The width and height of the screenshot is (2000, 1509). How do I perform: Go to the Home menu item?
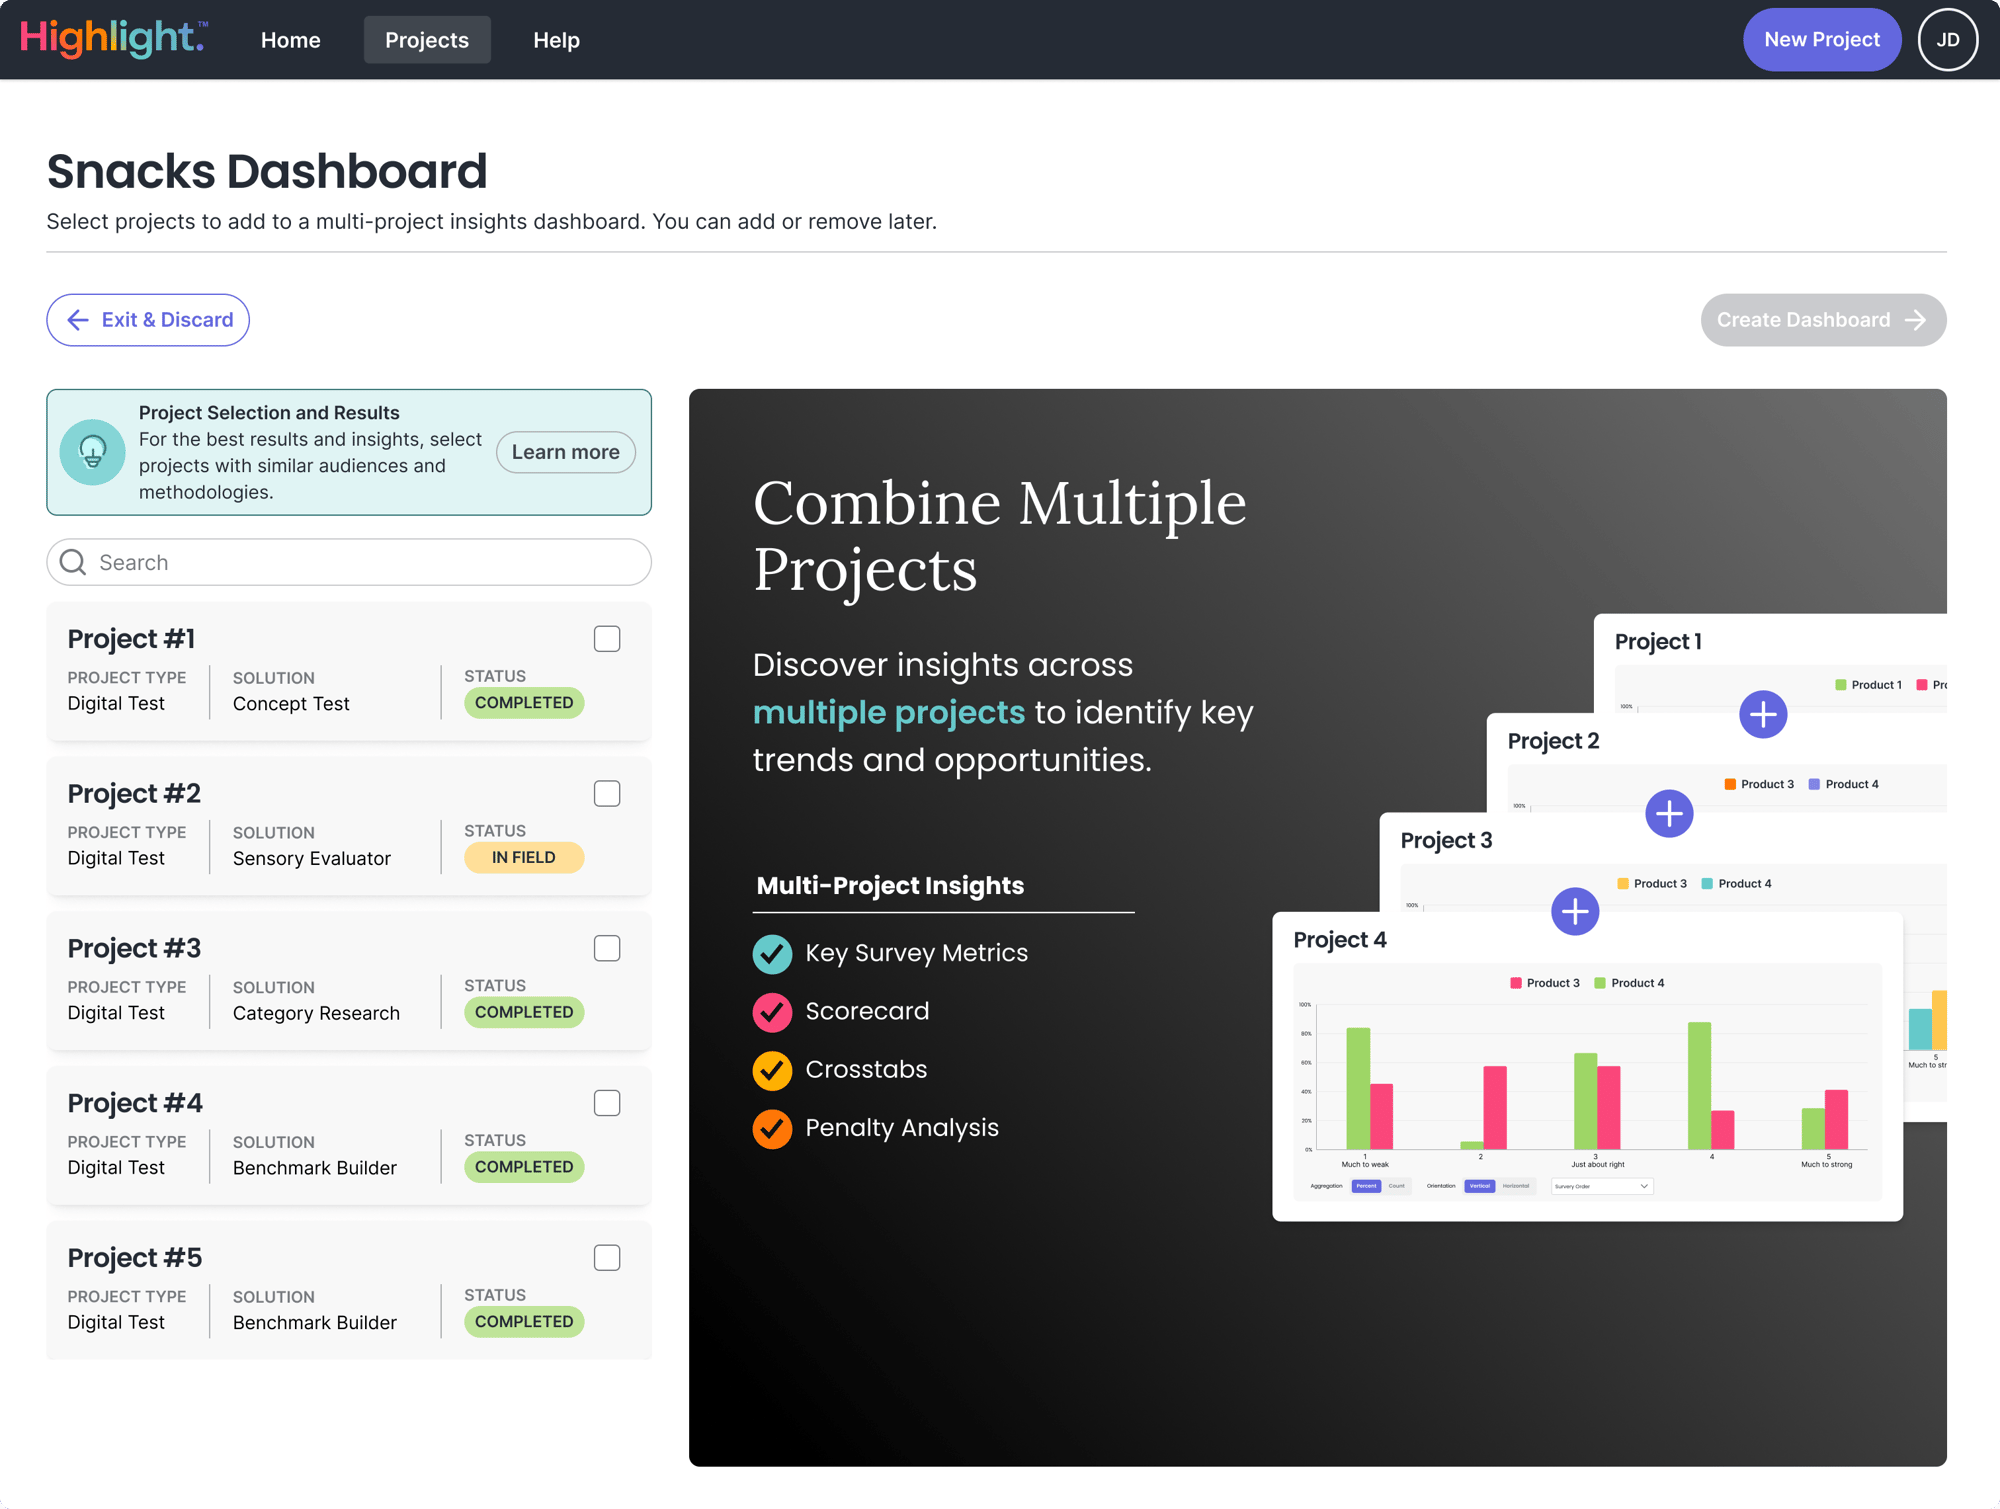(x=290, y=40)
